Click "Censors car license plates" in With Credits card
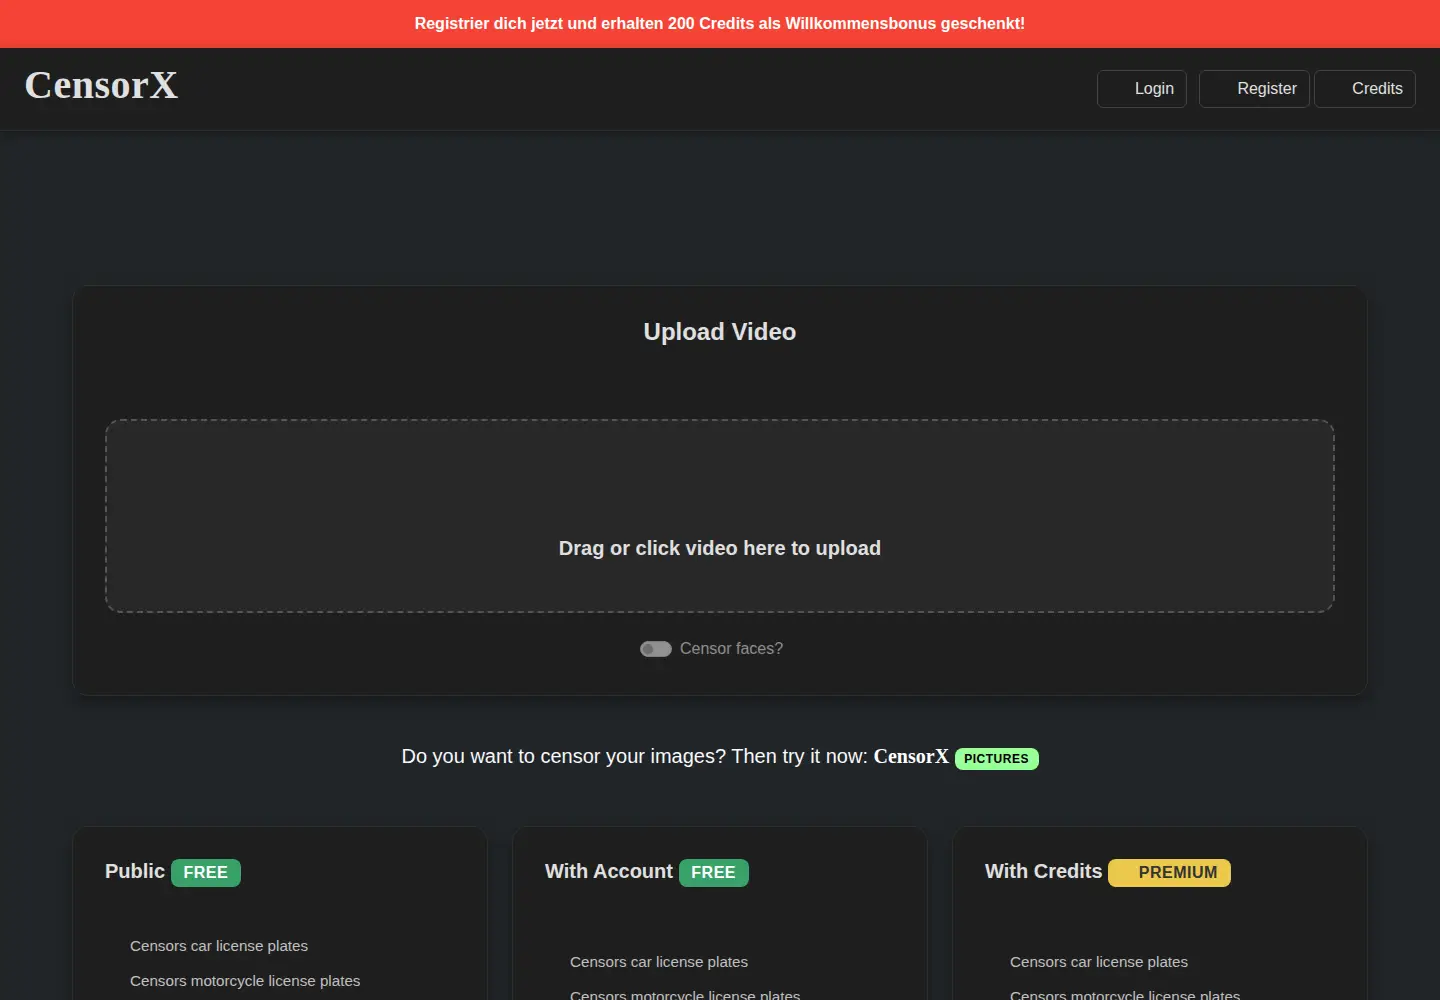1440x1000 pixels. [x=1099, y=962]
